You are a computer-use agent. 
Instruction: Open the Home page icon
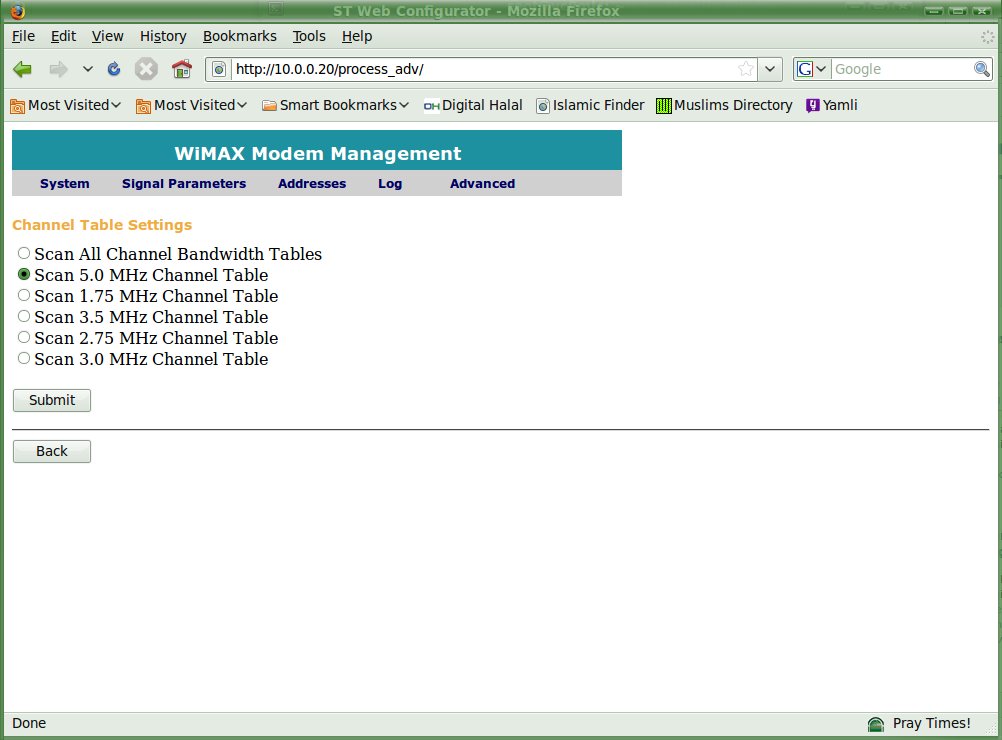pos(181,69)
